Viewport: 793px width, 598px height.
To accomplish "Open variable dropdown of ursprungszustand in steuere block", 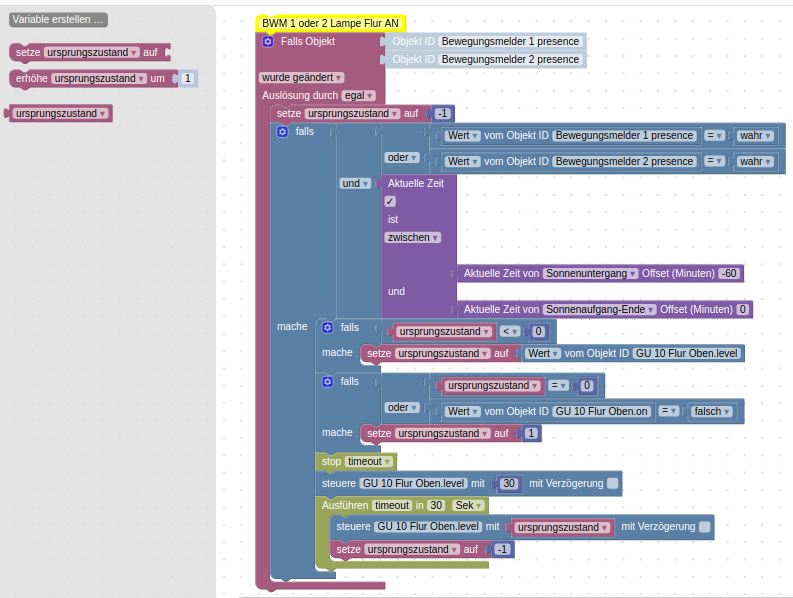I will pyautogui.click(x=562, y=528).
